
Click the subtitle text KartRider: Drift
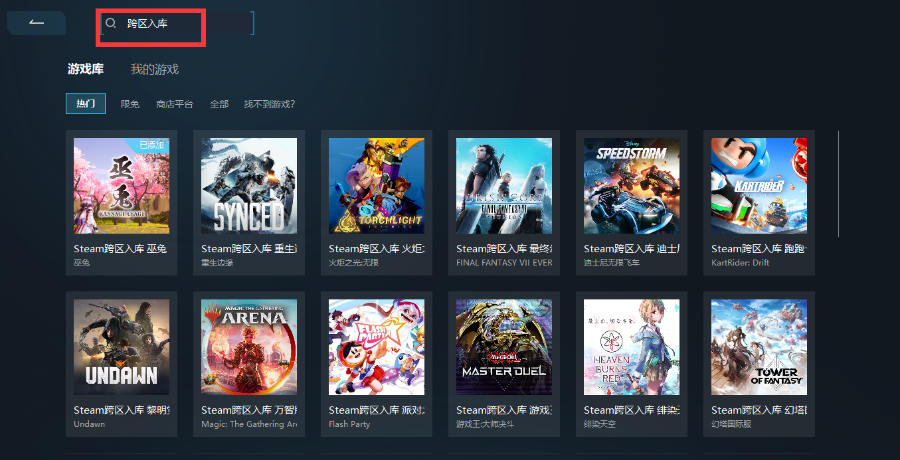(740, 262)
